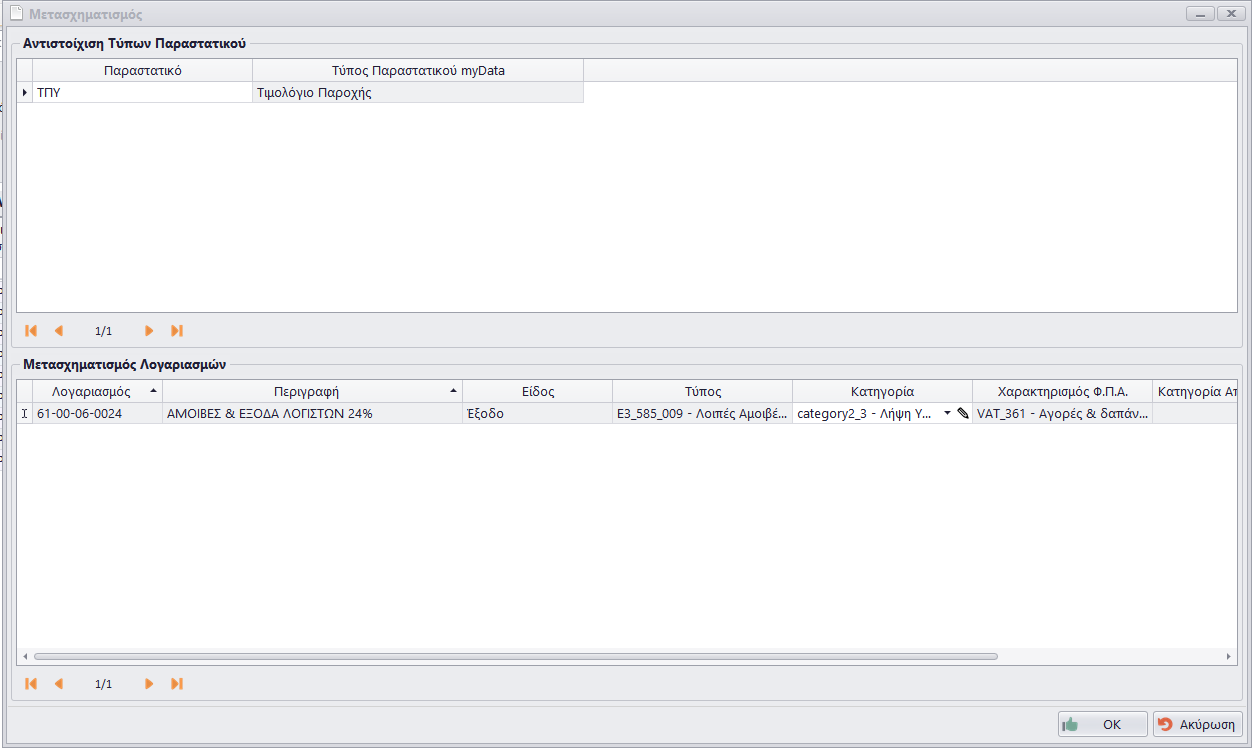The height and width of the screenshot is (750, 1252).
Task: Go to first page in lower accounts grid
Action: 31,684
